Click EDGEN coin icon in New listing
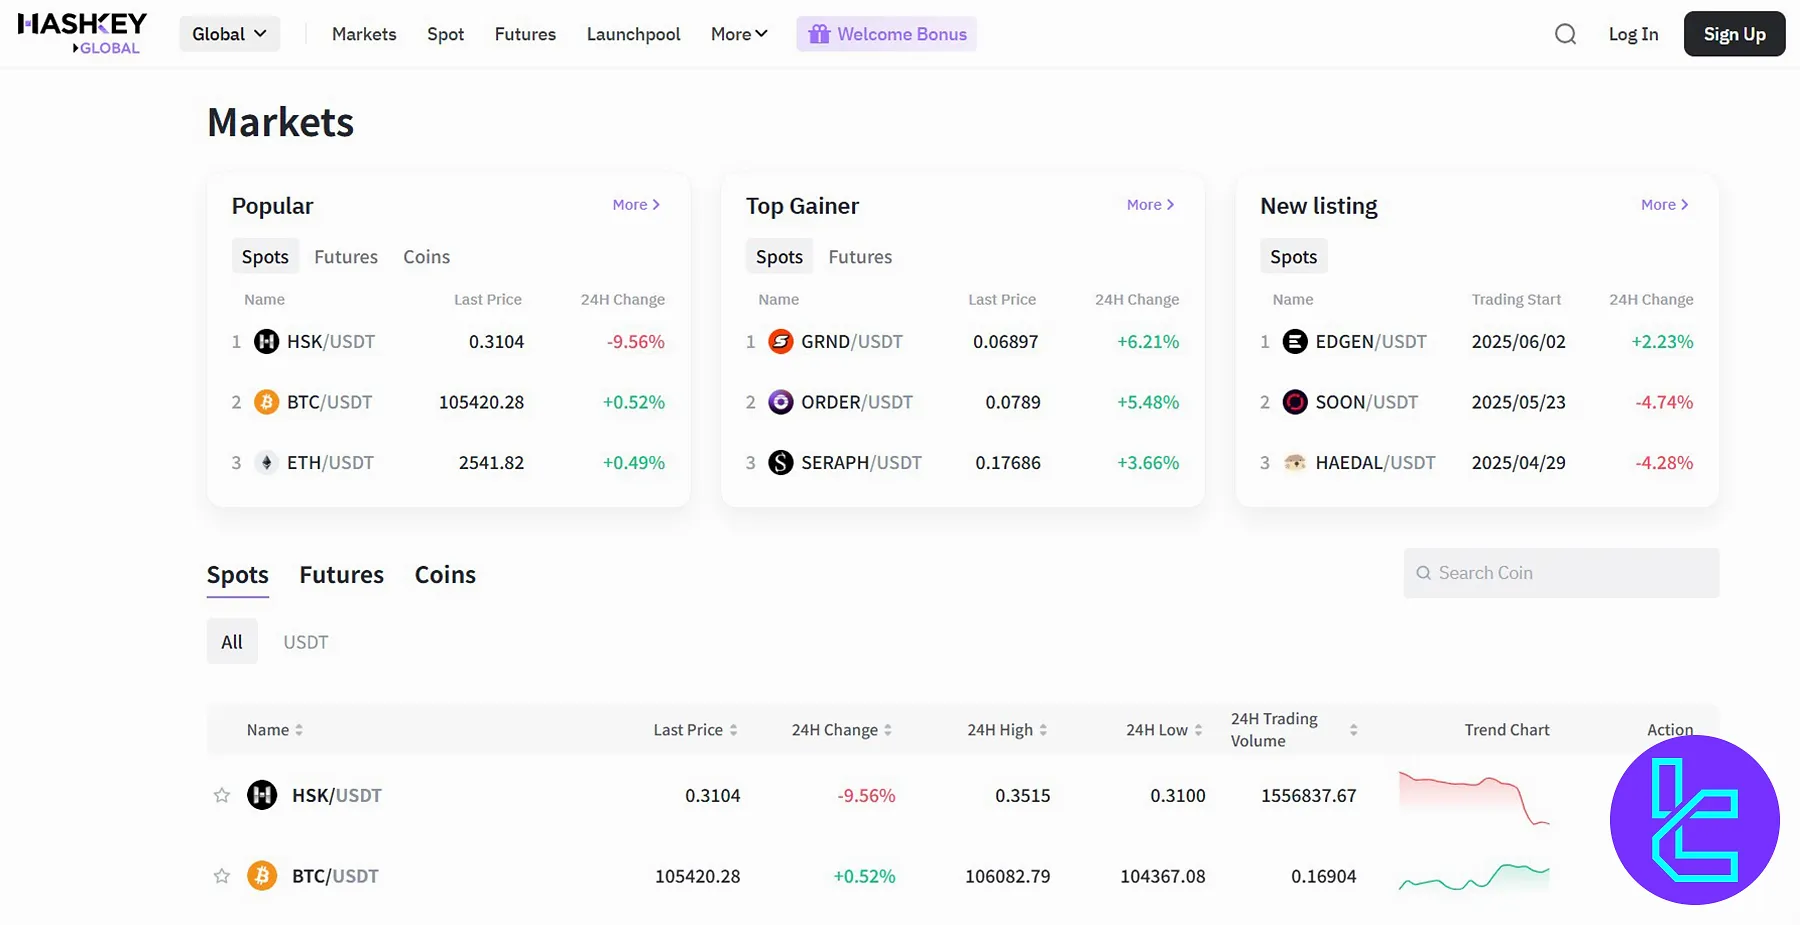Viewport: 1800px width, 925px height. [x=1295, y=342]
